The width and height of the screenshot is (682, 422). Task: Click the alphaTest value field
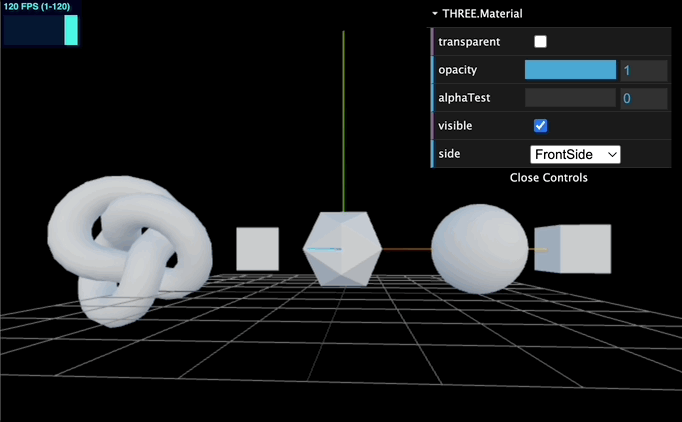(644, 98)
